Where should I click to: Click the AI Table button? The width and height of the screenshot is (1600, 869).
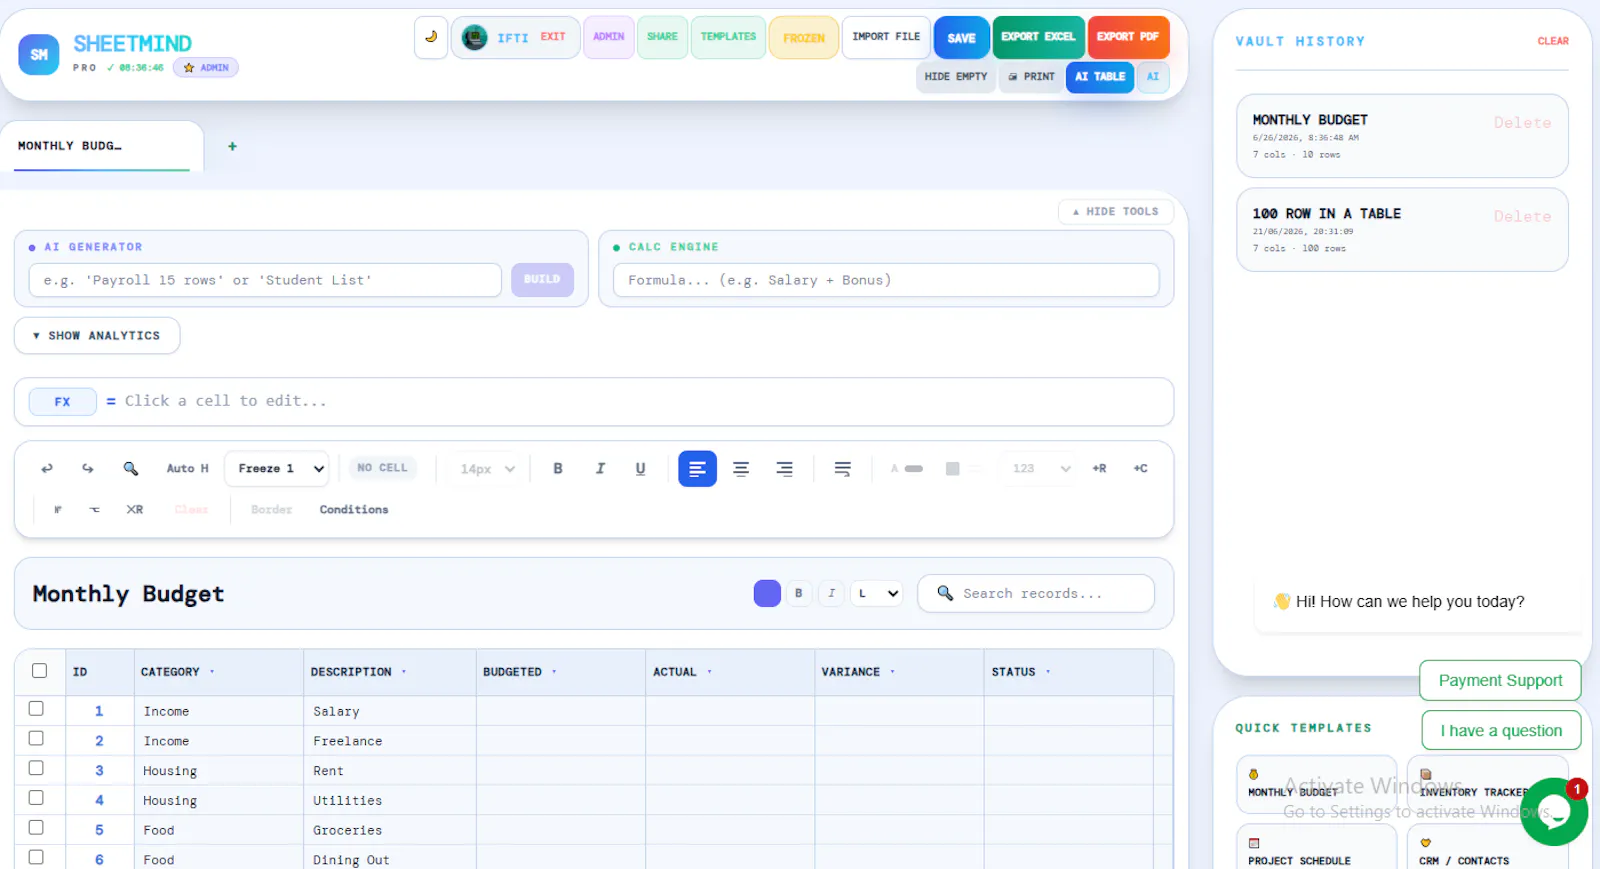pos(1100,76)
